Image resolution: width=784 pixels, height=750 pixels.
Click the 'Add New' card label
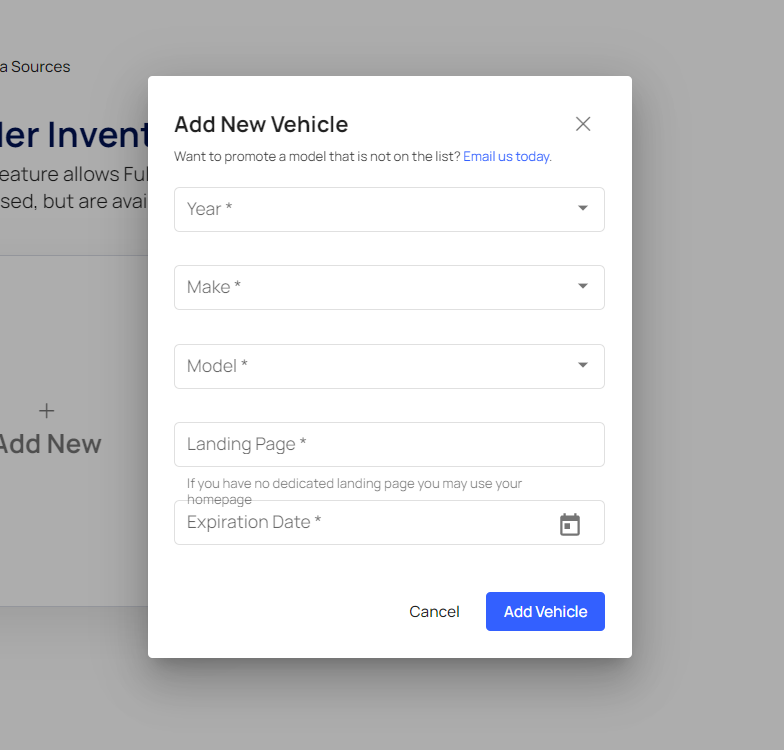point(50,444)
